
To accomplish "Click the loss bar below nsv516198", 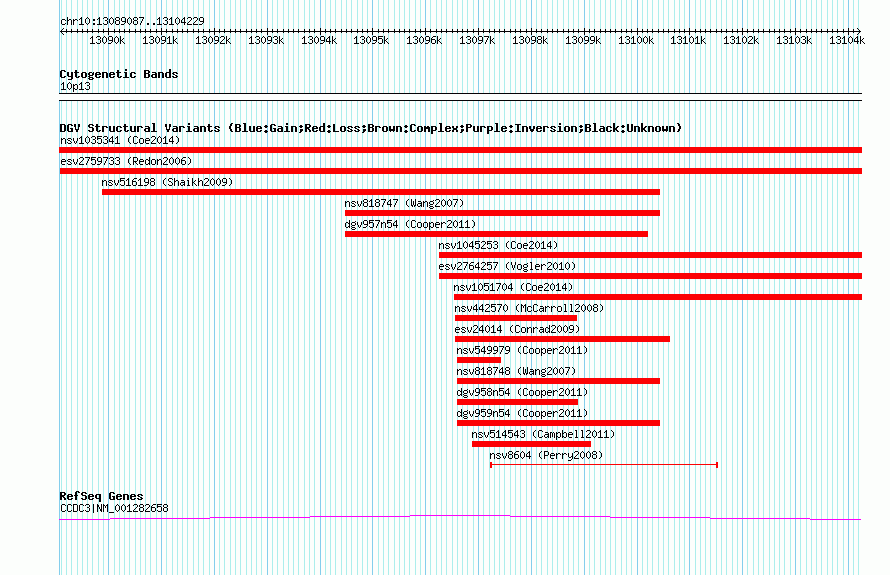I will (381, 192).
